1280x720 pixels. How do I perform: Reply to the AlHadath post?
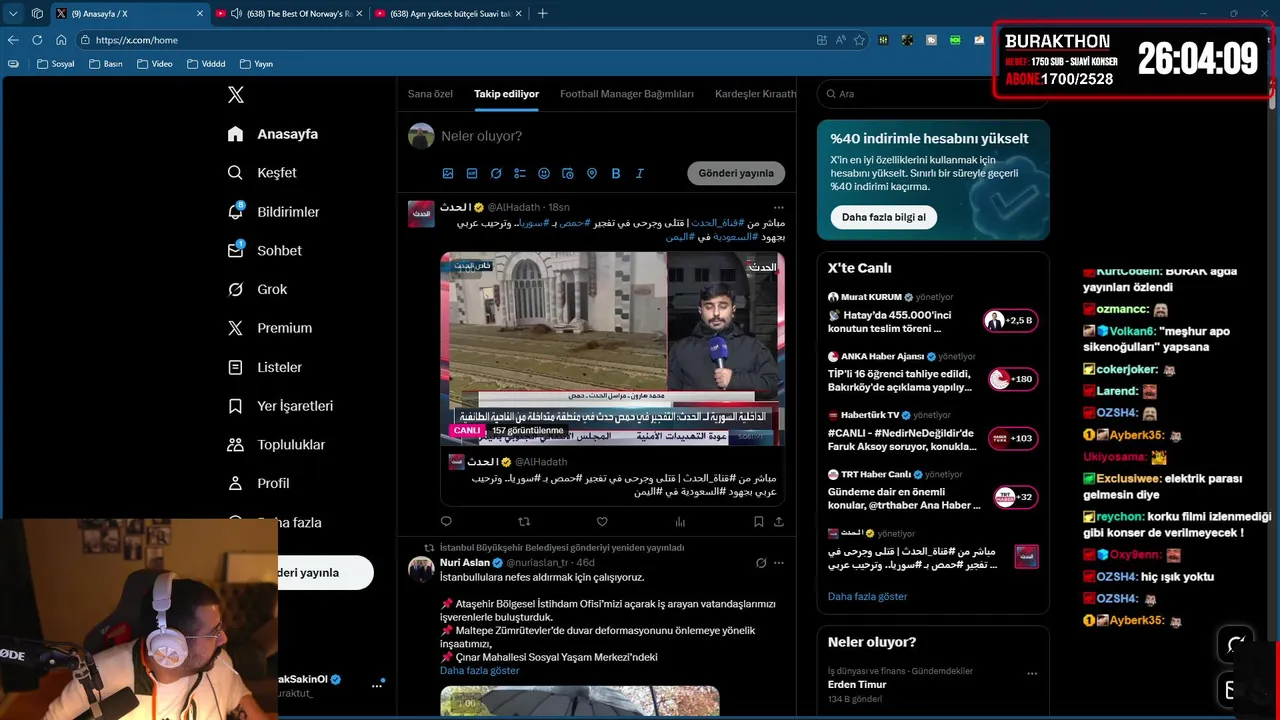[446, 522]
